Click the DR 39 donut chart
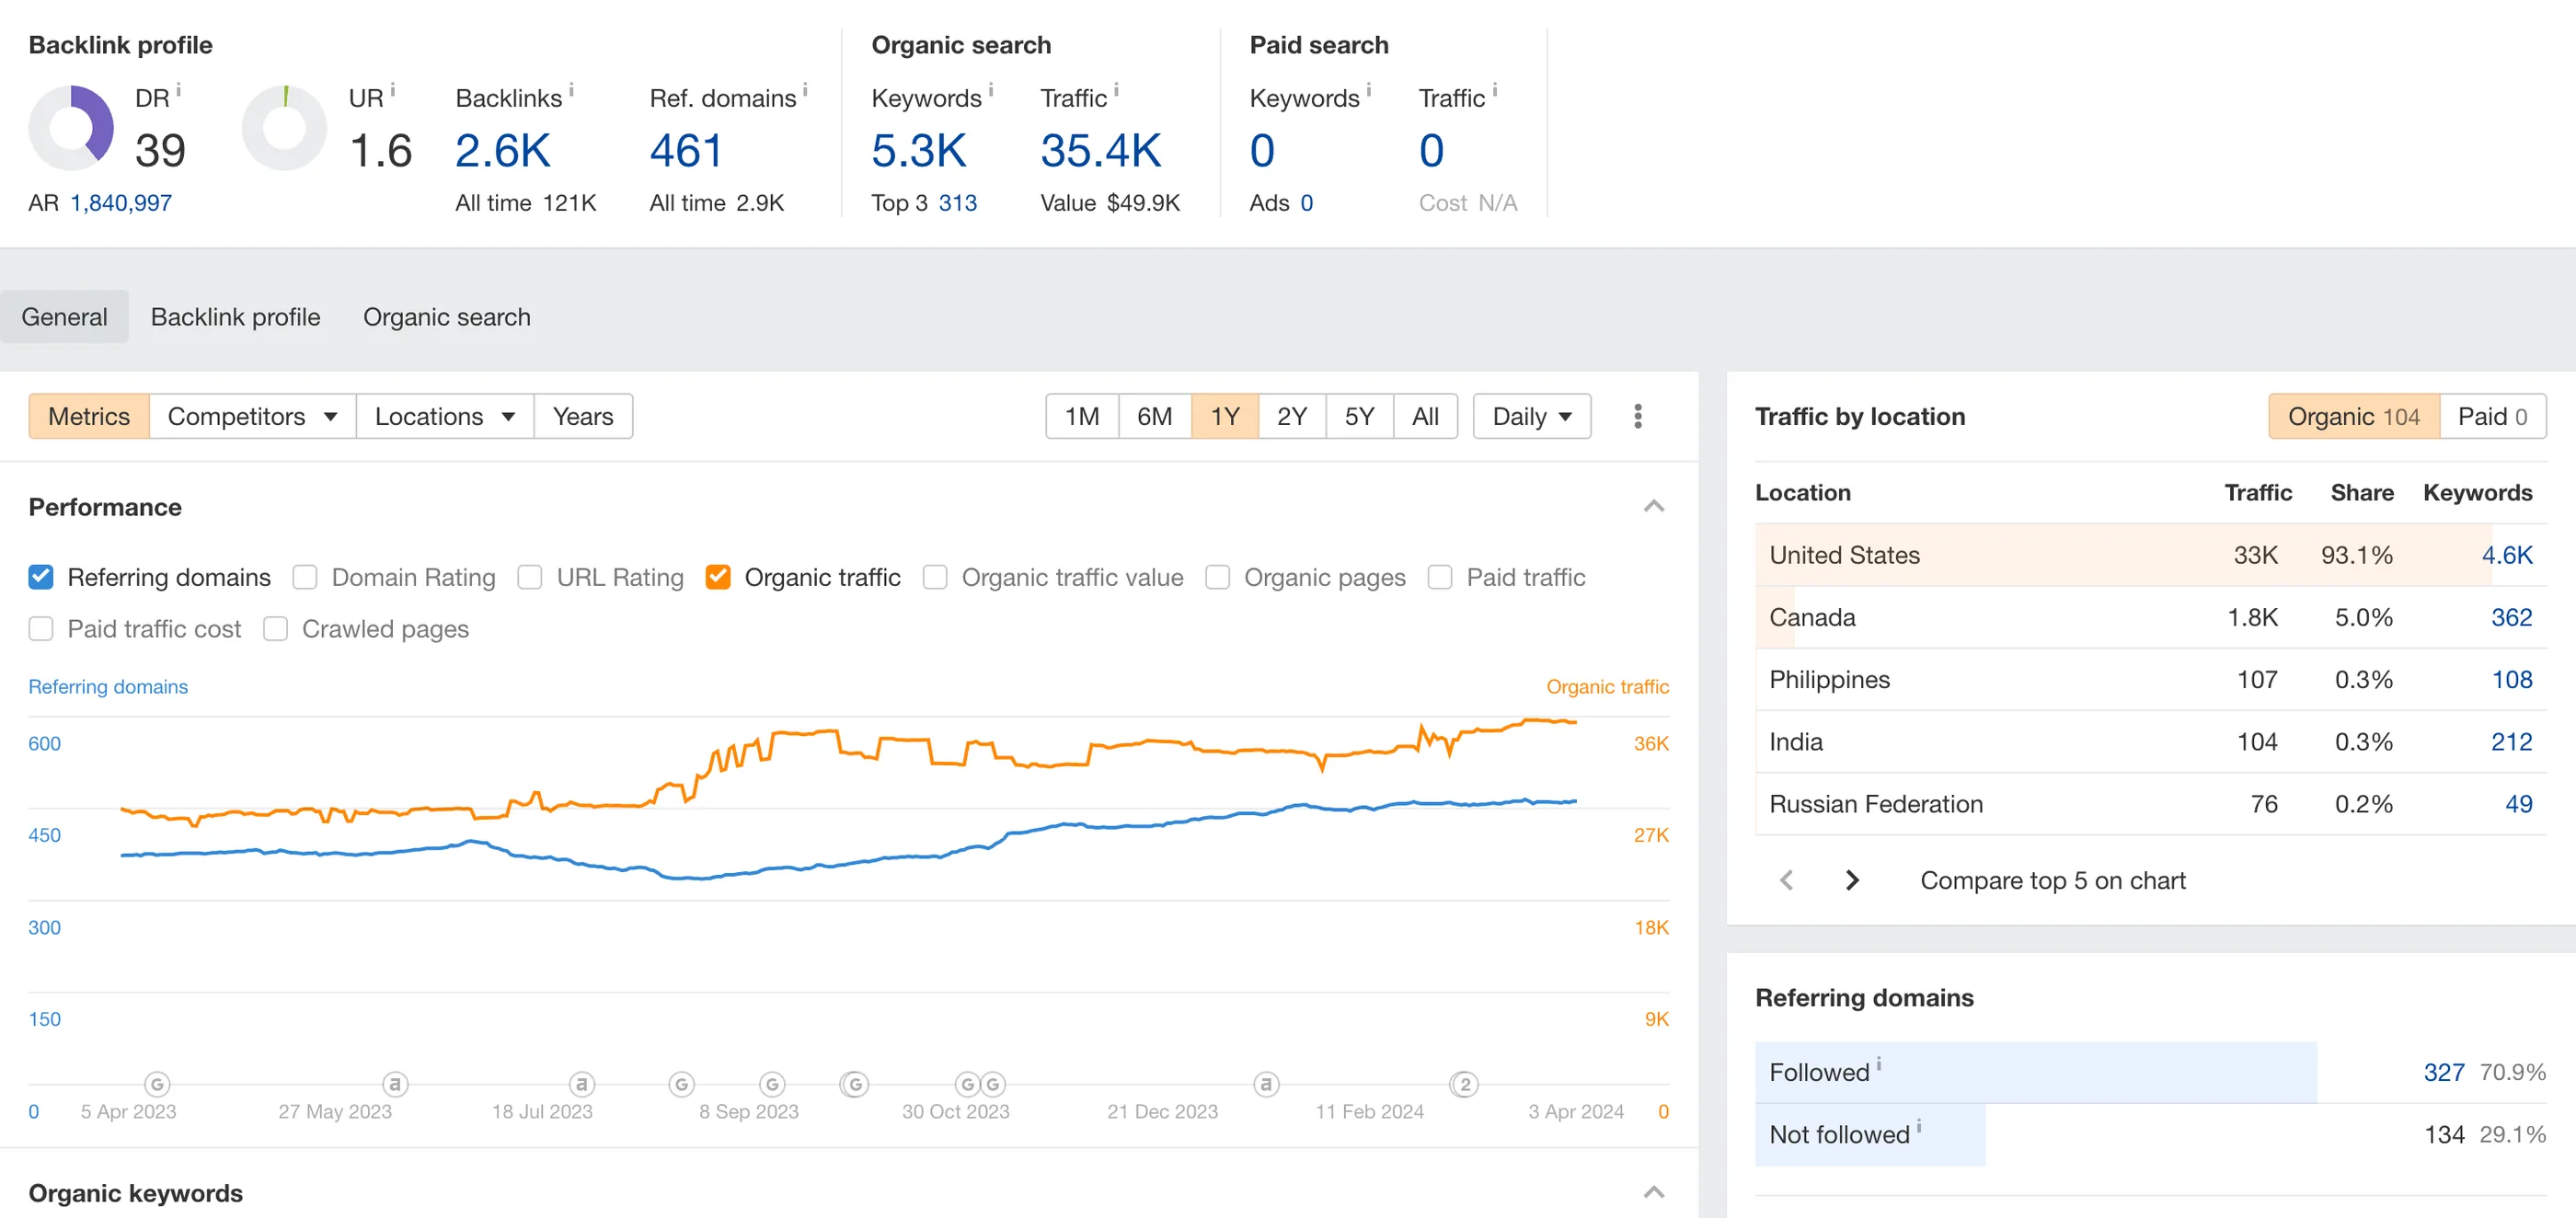The height and width of the screenshot is (1218, 2576). [x=71, y=128]
